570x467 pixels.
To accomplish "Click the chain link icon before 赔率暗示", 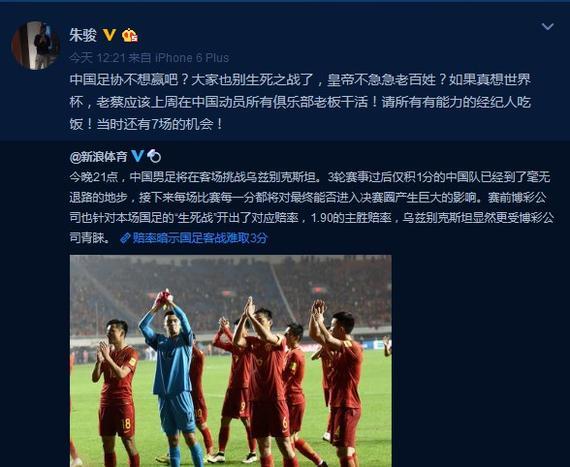I will [x=125, y=238].
